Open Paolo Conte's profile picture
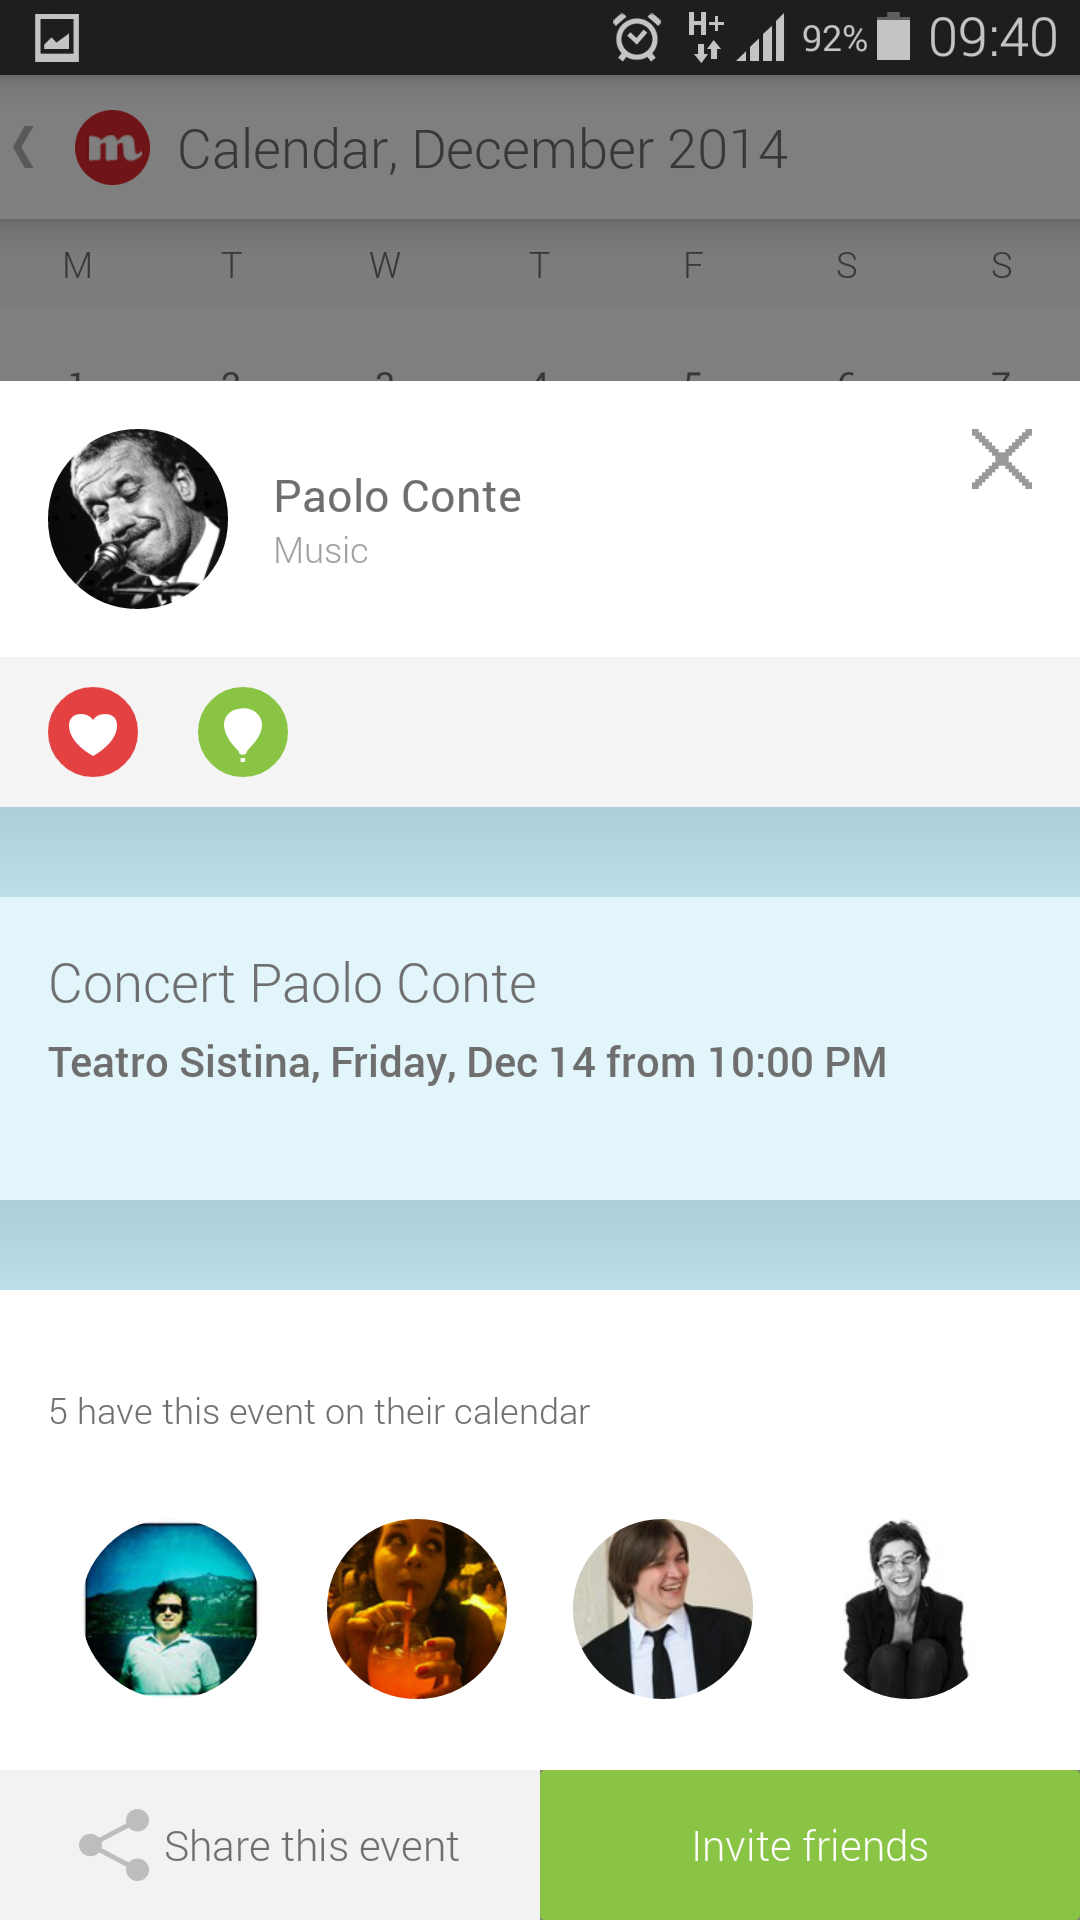Viewport: 1080px width, 1920px height. click(x=138, y=519)
